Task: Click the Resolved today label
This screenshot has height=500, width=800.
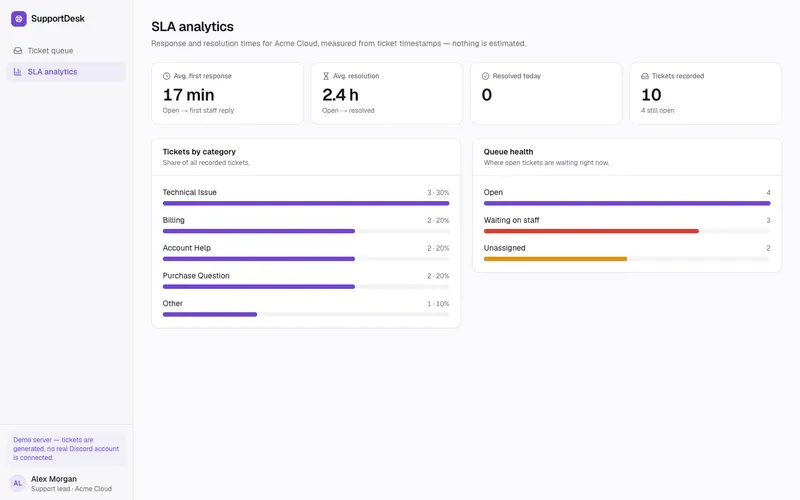Action: coord(516,76)
